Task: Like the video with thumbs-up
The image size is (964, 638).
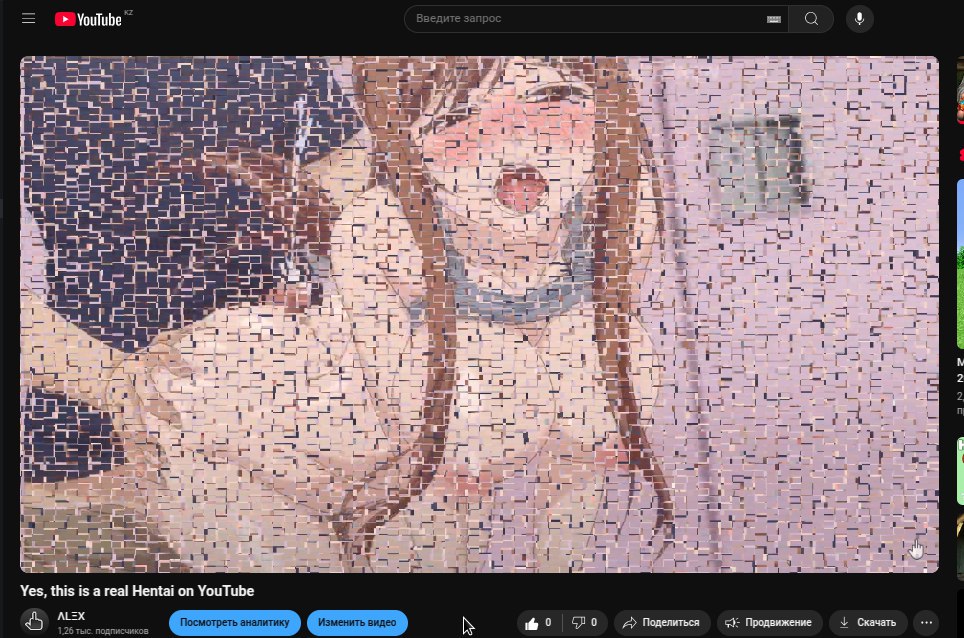Action: click(539, 623)
